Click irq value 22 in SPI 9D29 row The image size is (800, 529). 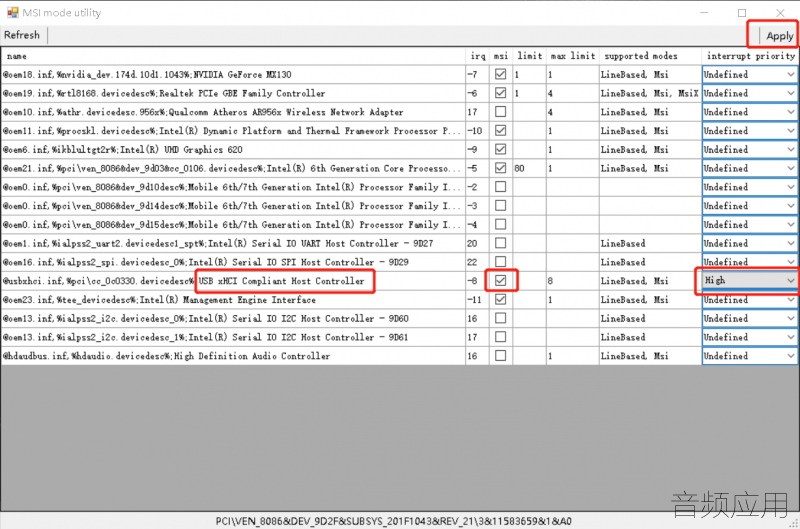pos(478,262)
